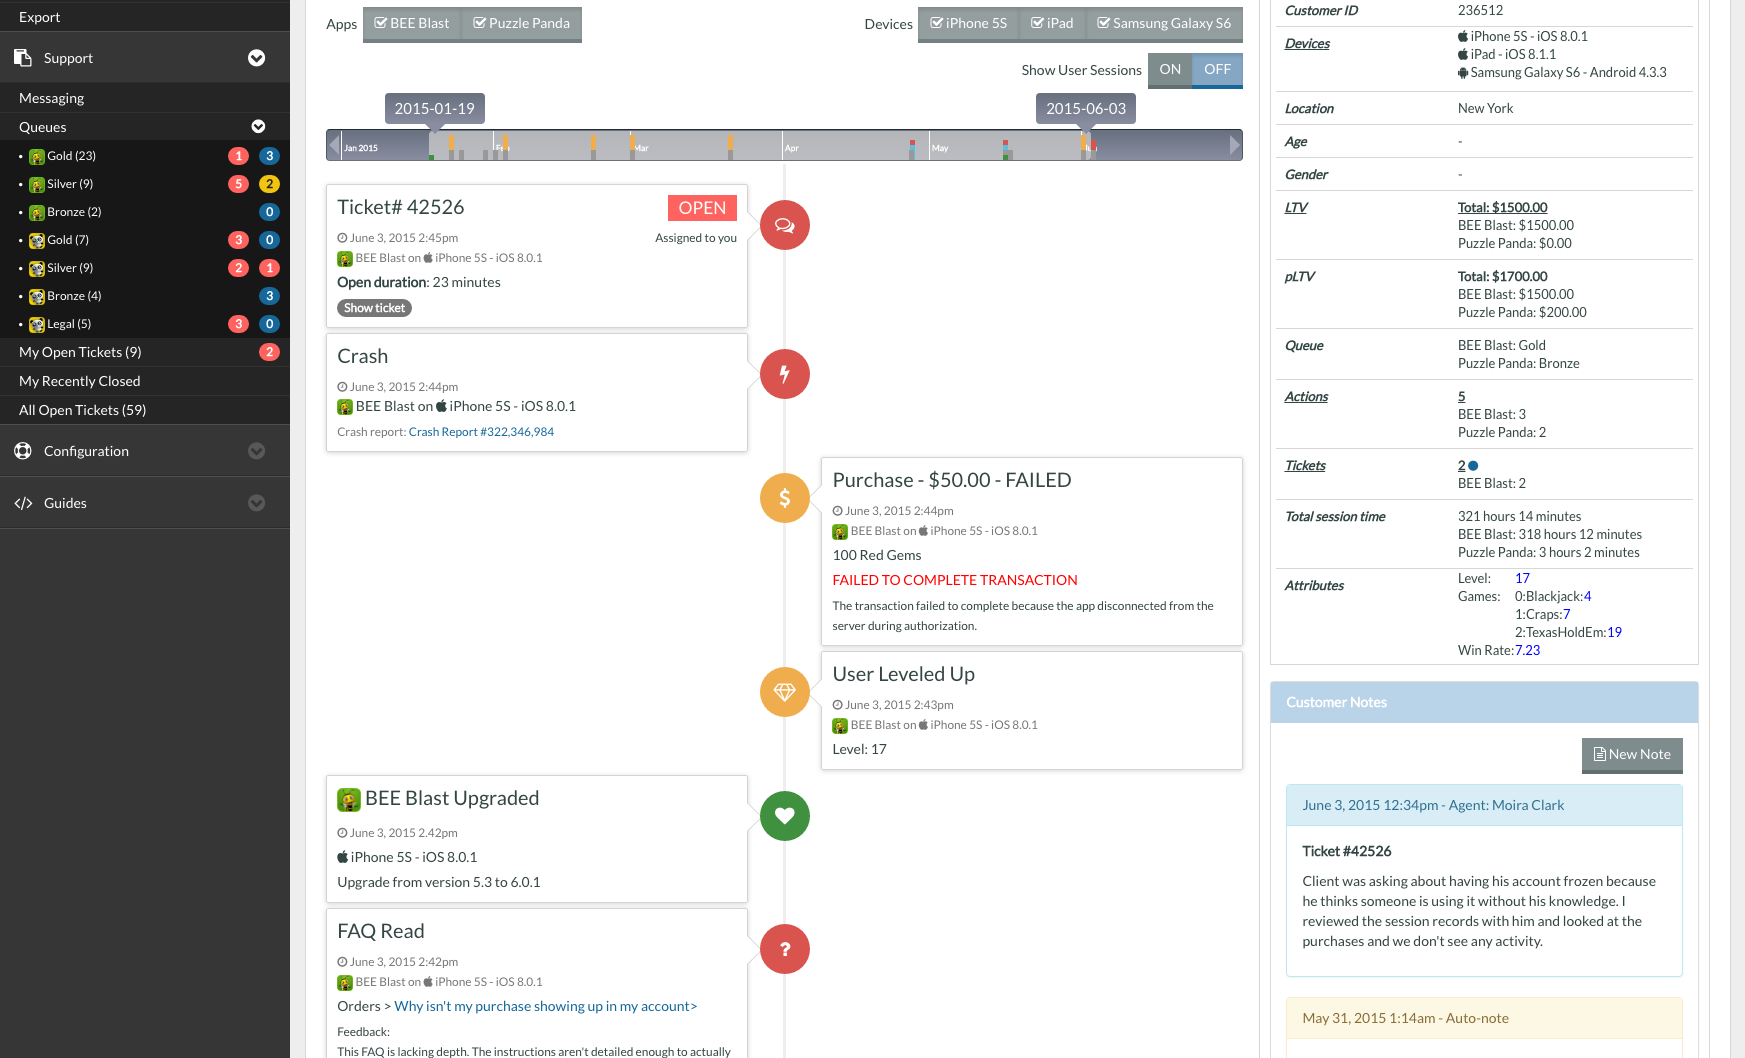Click the red badge on Gold (23) queue
1745x1058 pixels.
pyautogui.click(x=239, y=156)
